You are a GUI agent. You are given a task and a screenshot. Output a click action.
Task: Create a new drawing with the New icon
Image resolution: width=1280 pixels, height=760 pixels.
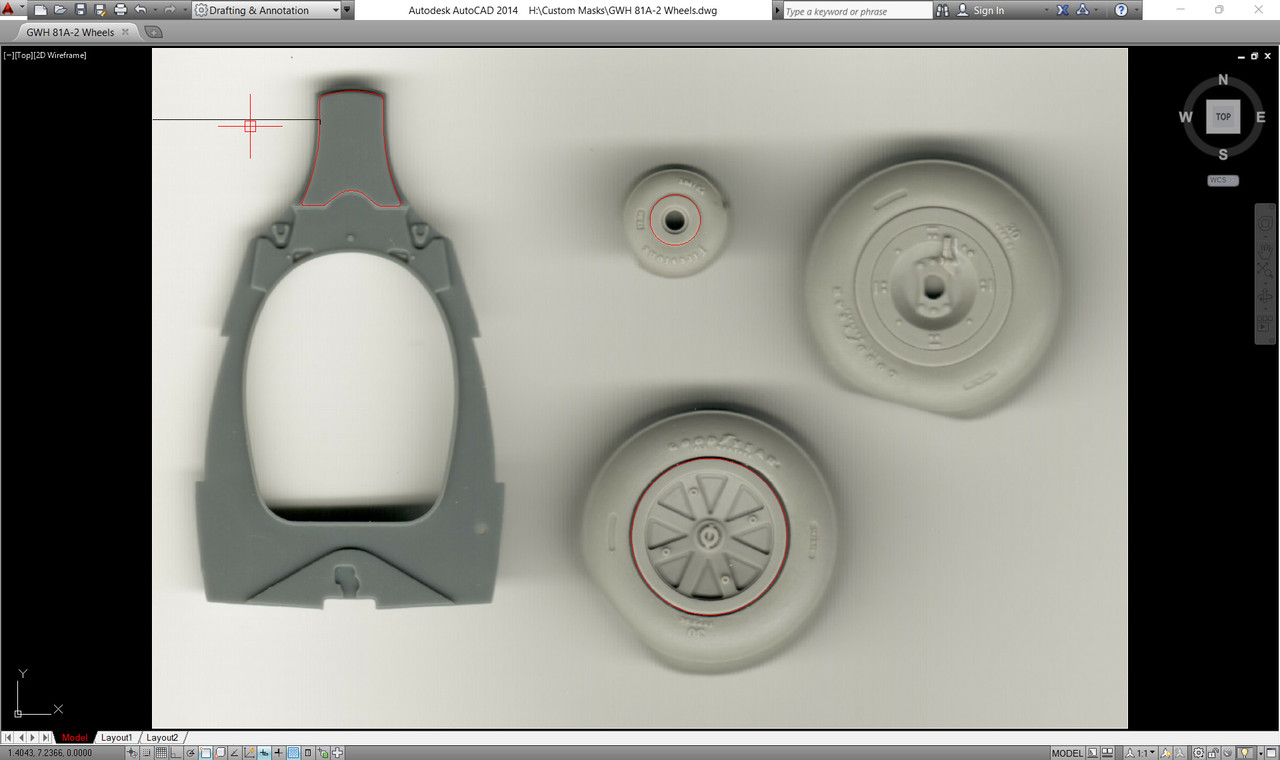pyautogui.click(x=41, y=9)
